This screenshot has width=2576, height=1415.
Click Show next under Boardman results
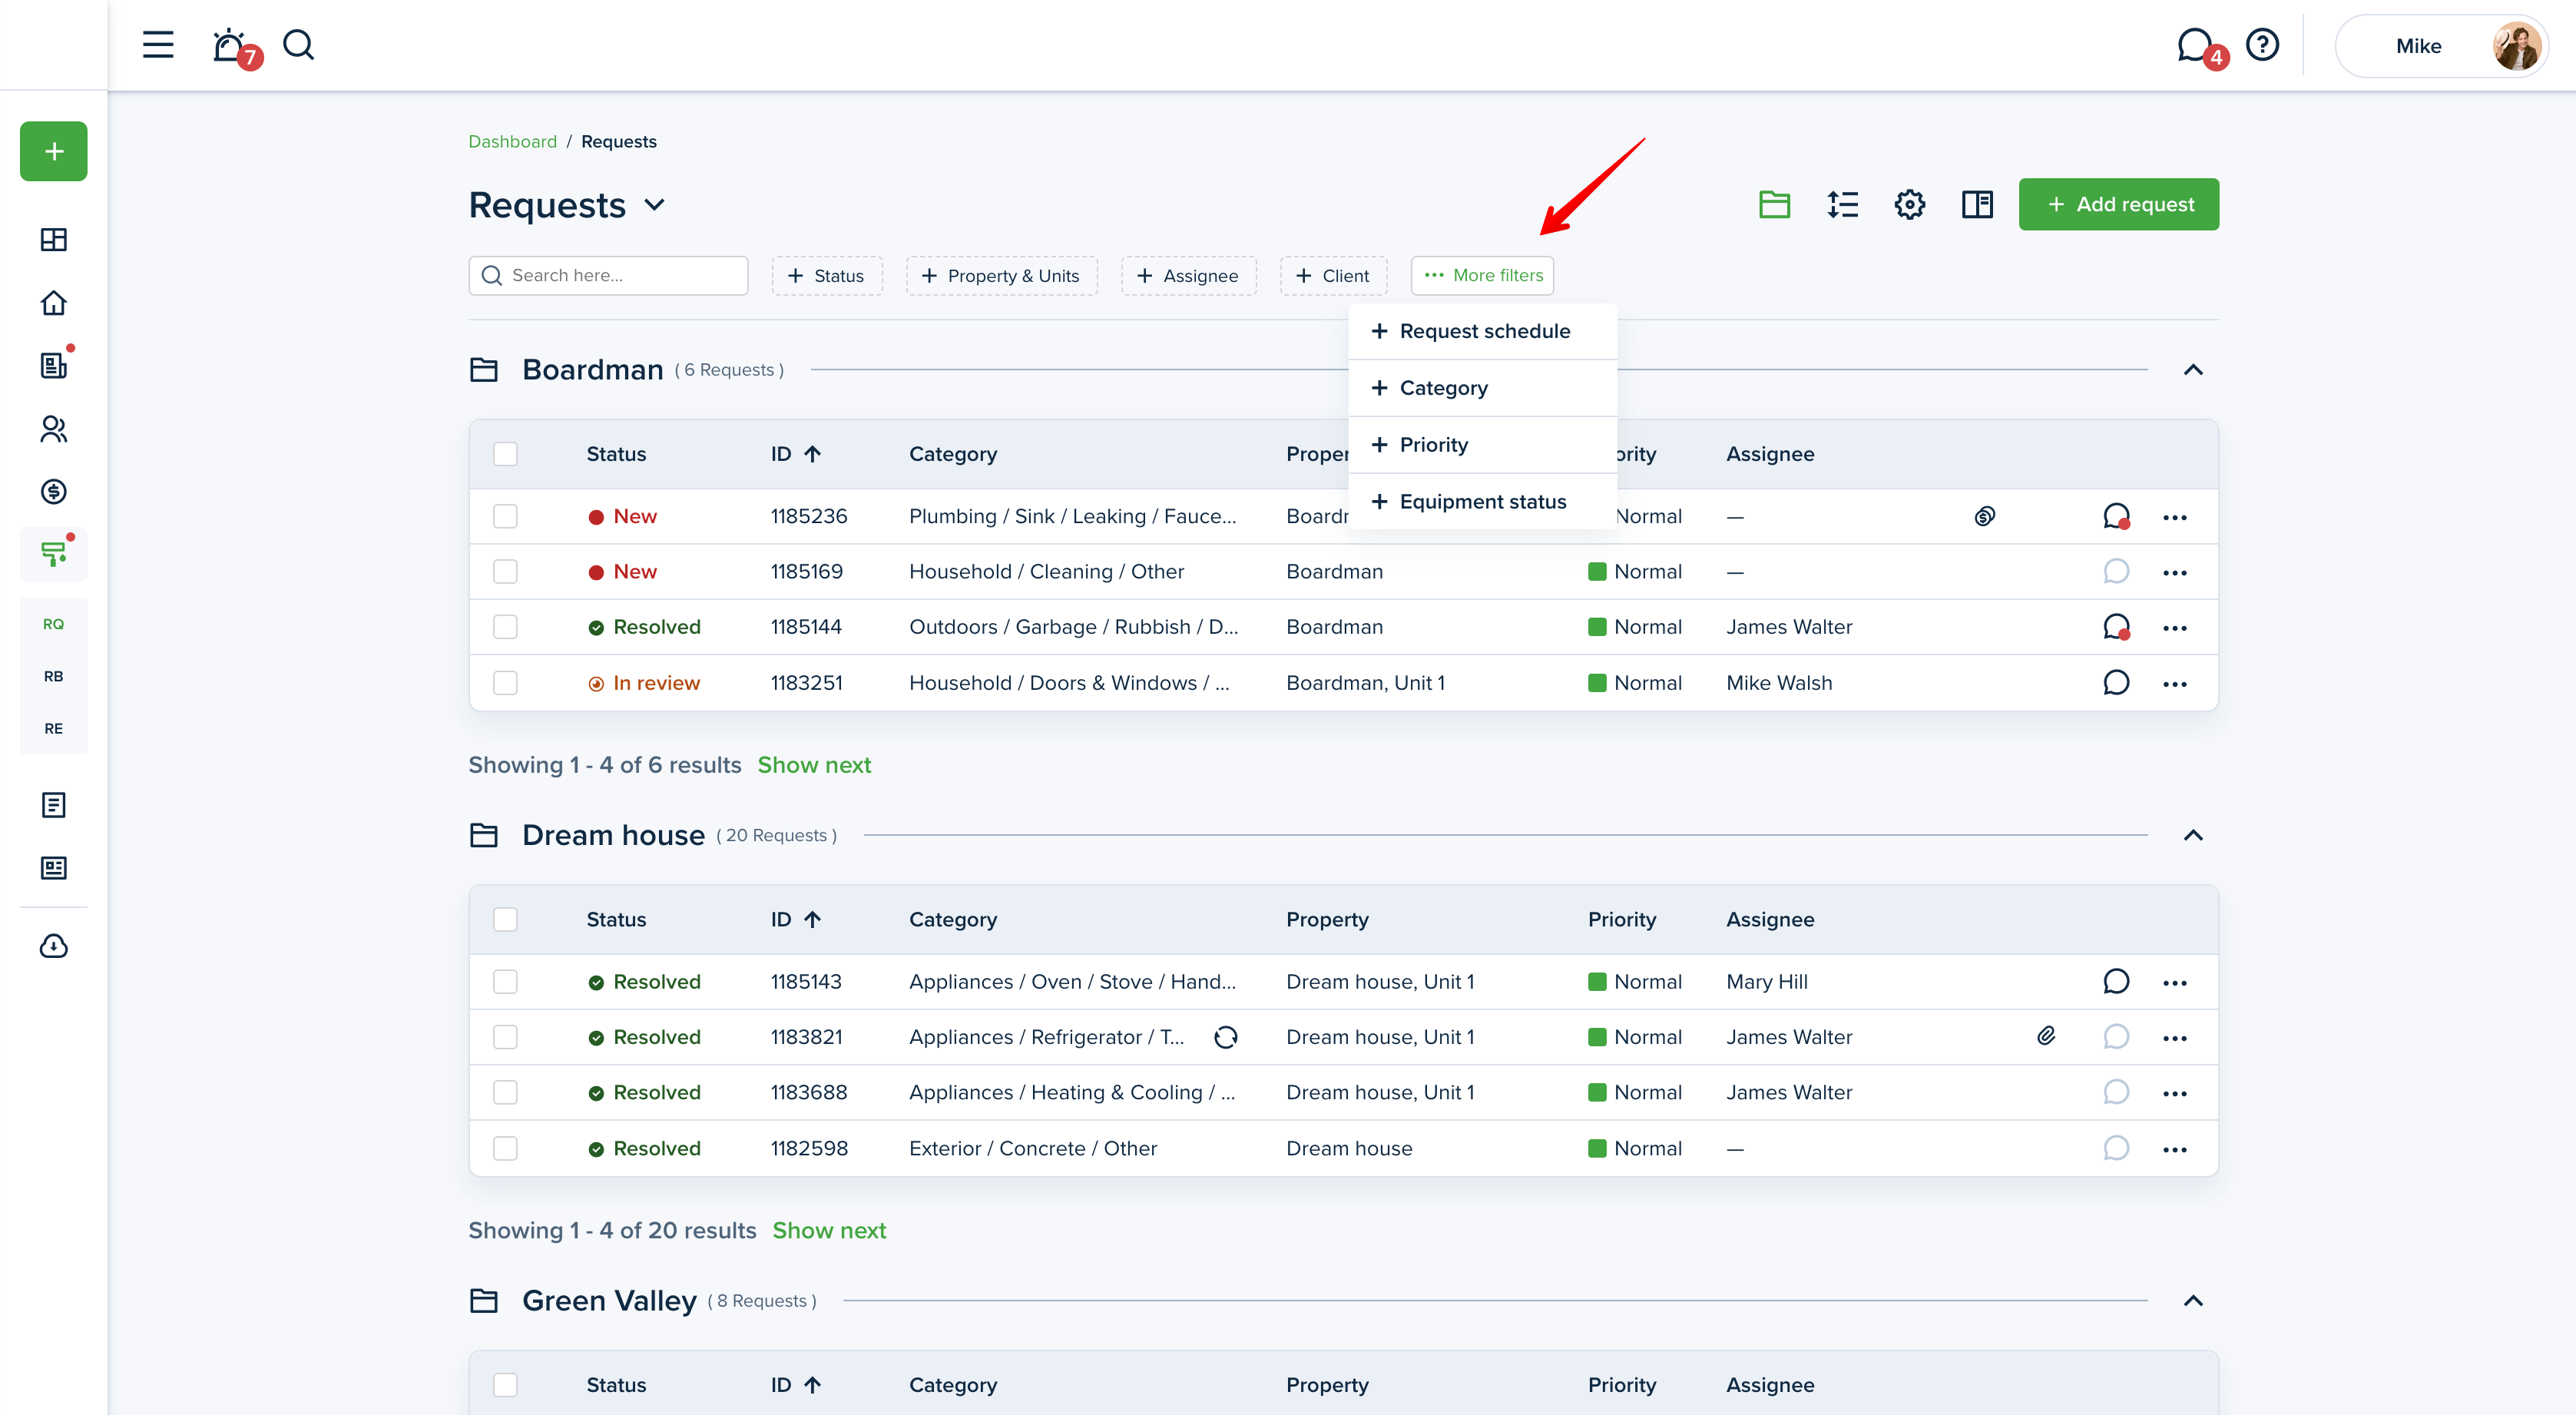click(x=814, y=765)
